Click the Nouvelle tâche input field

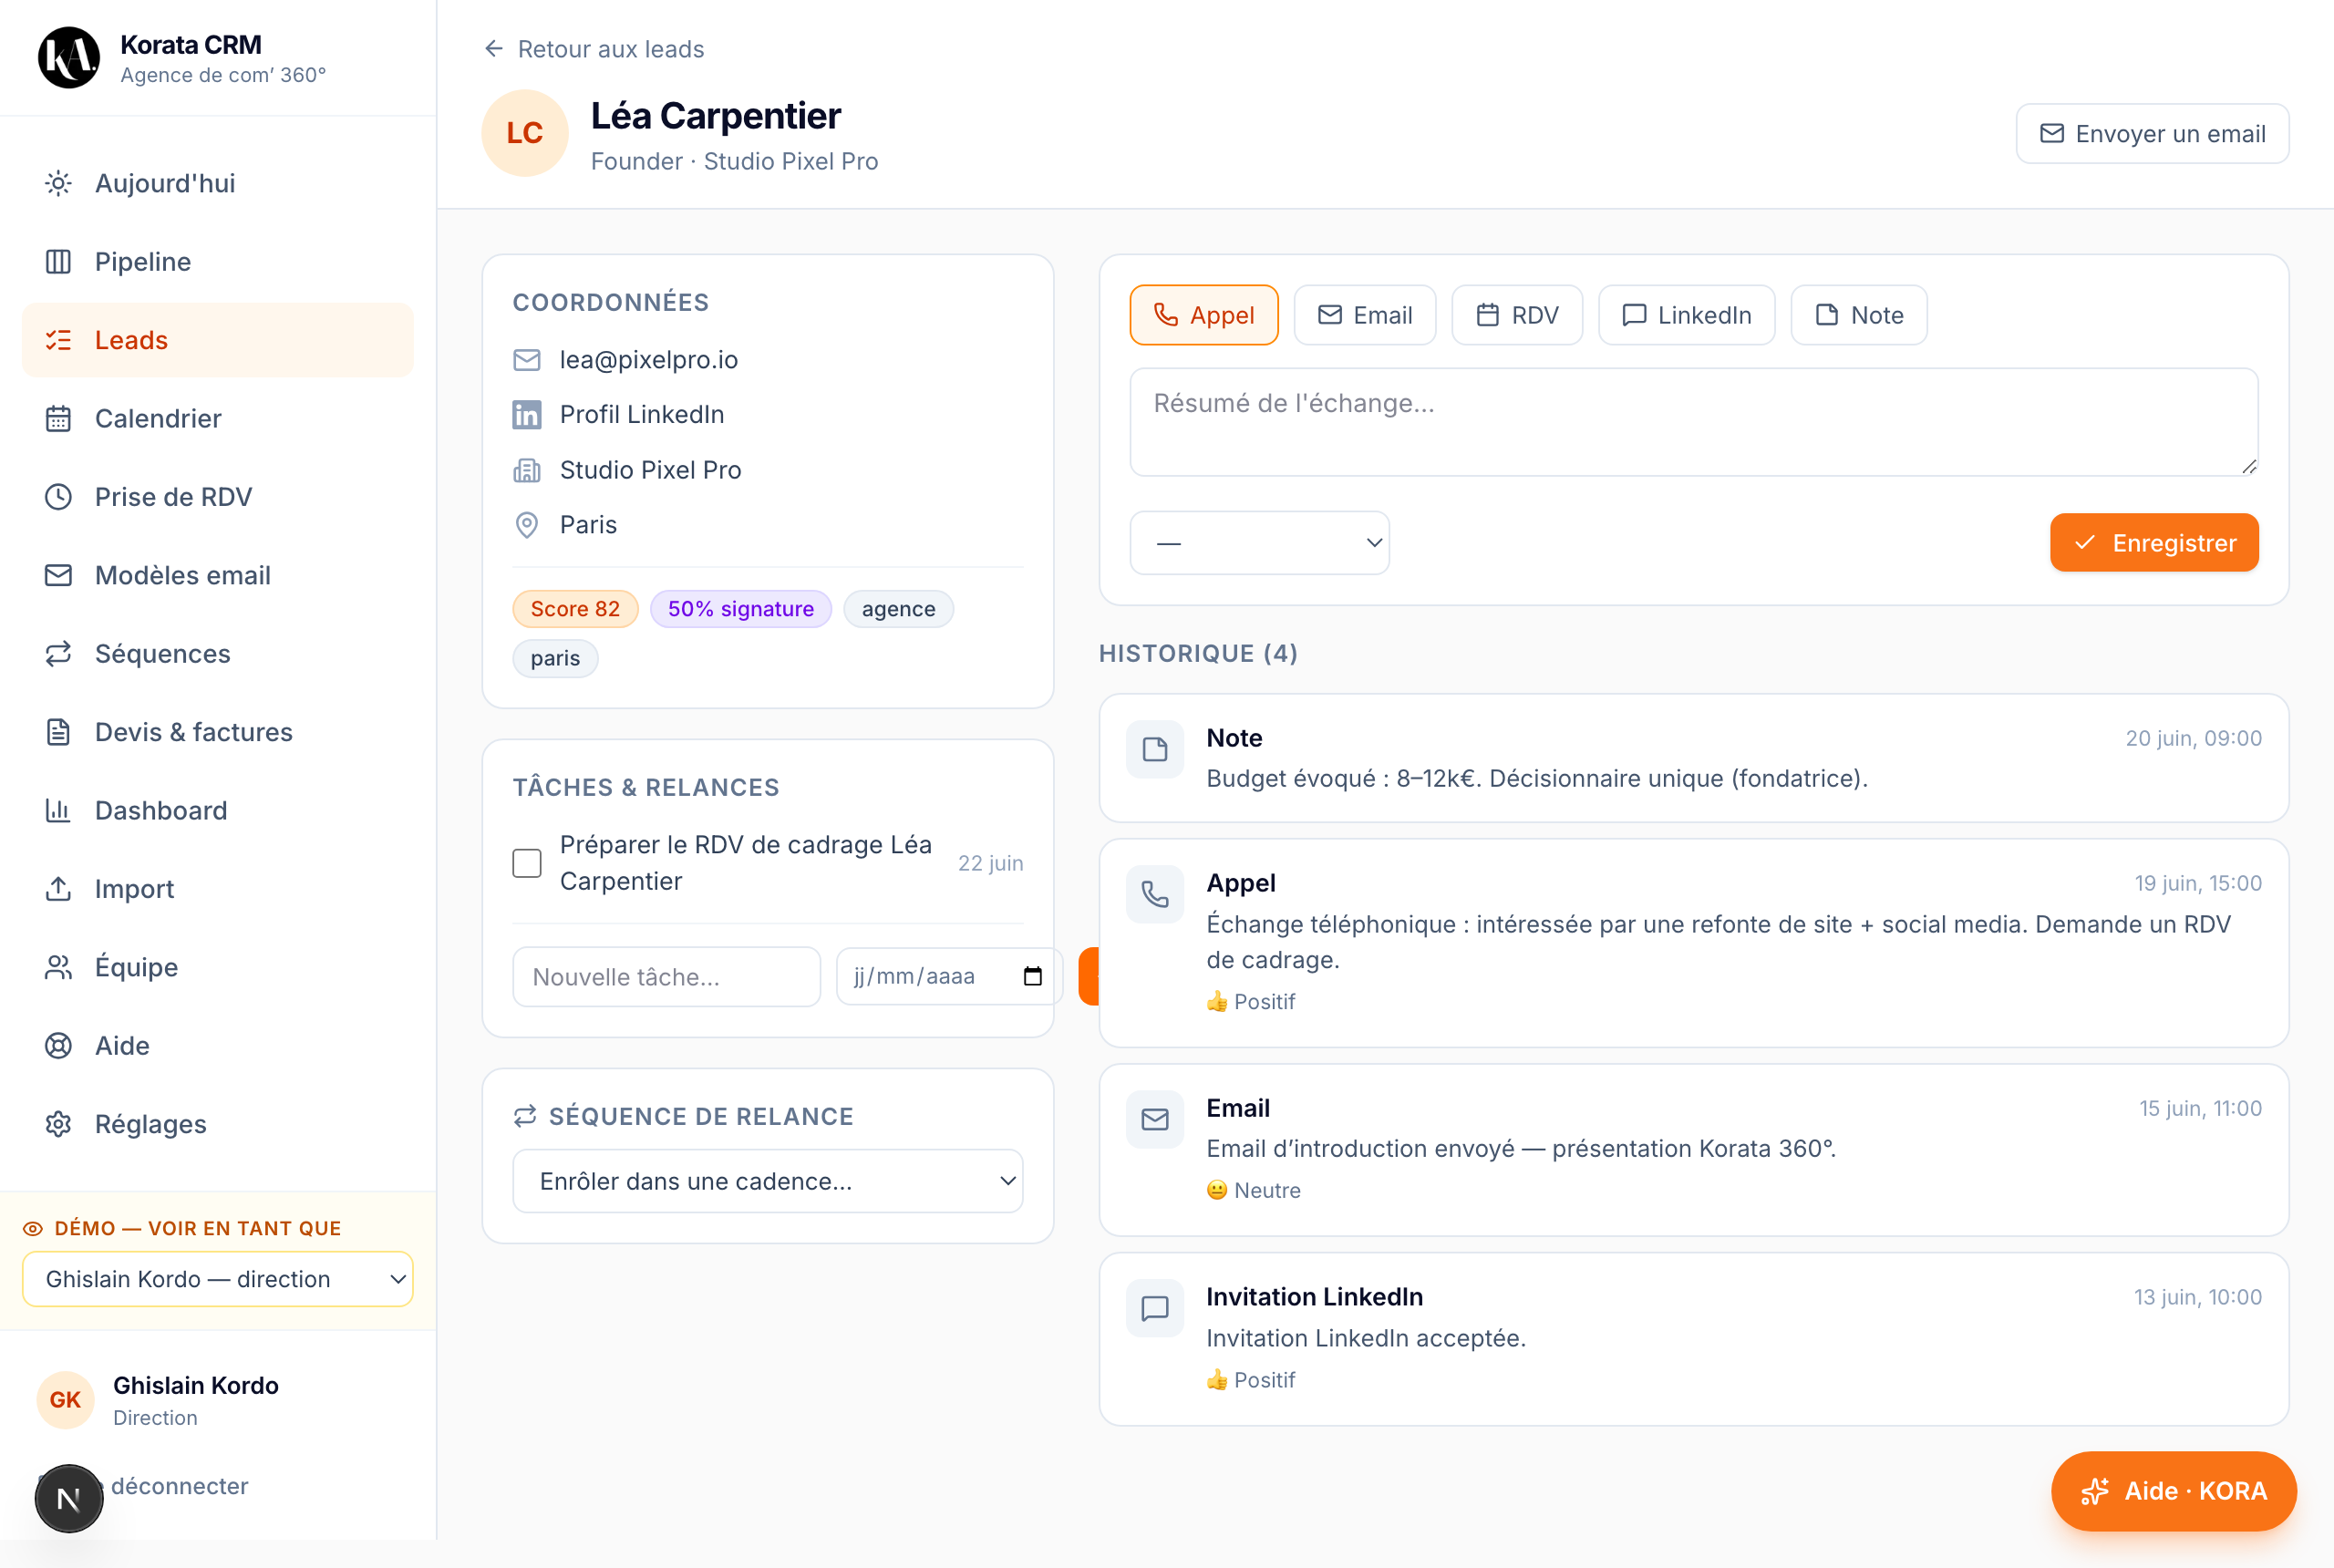667,977
